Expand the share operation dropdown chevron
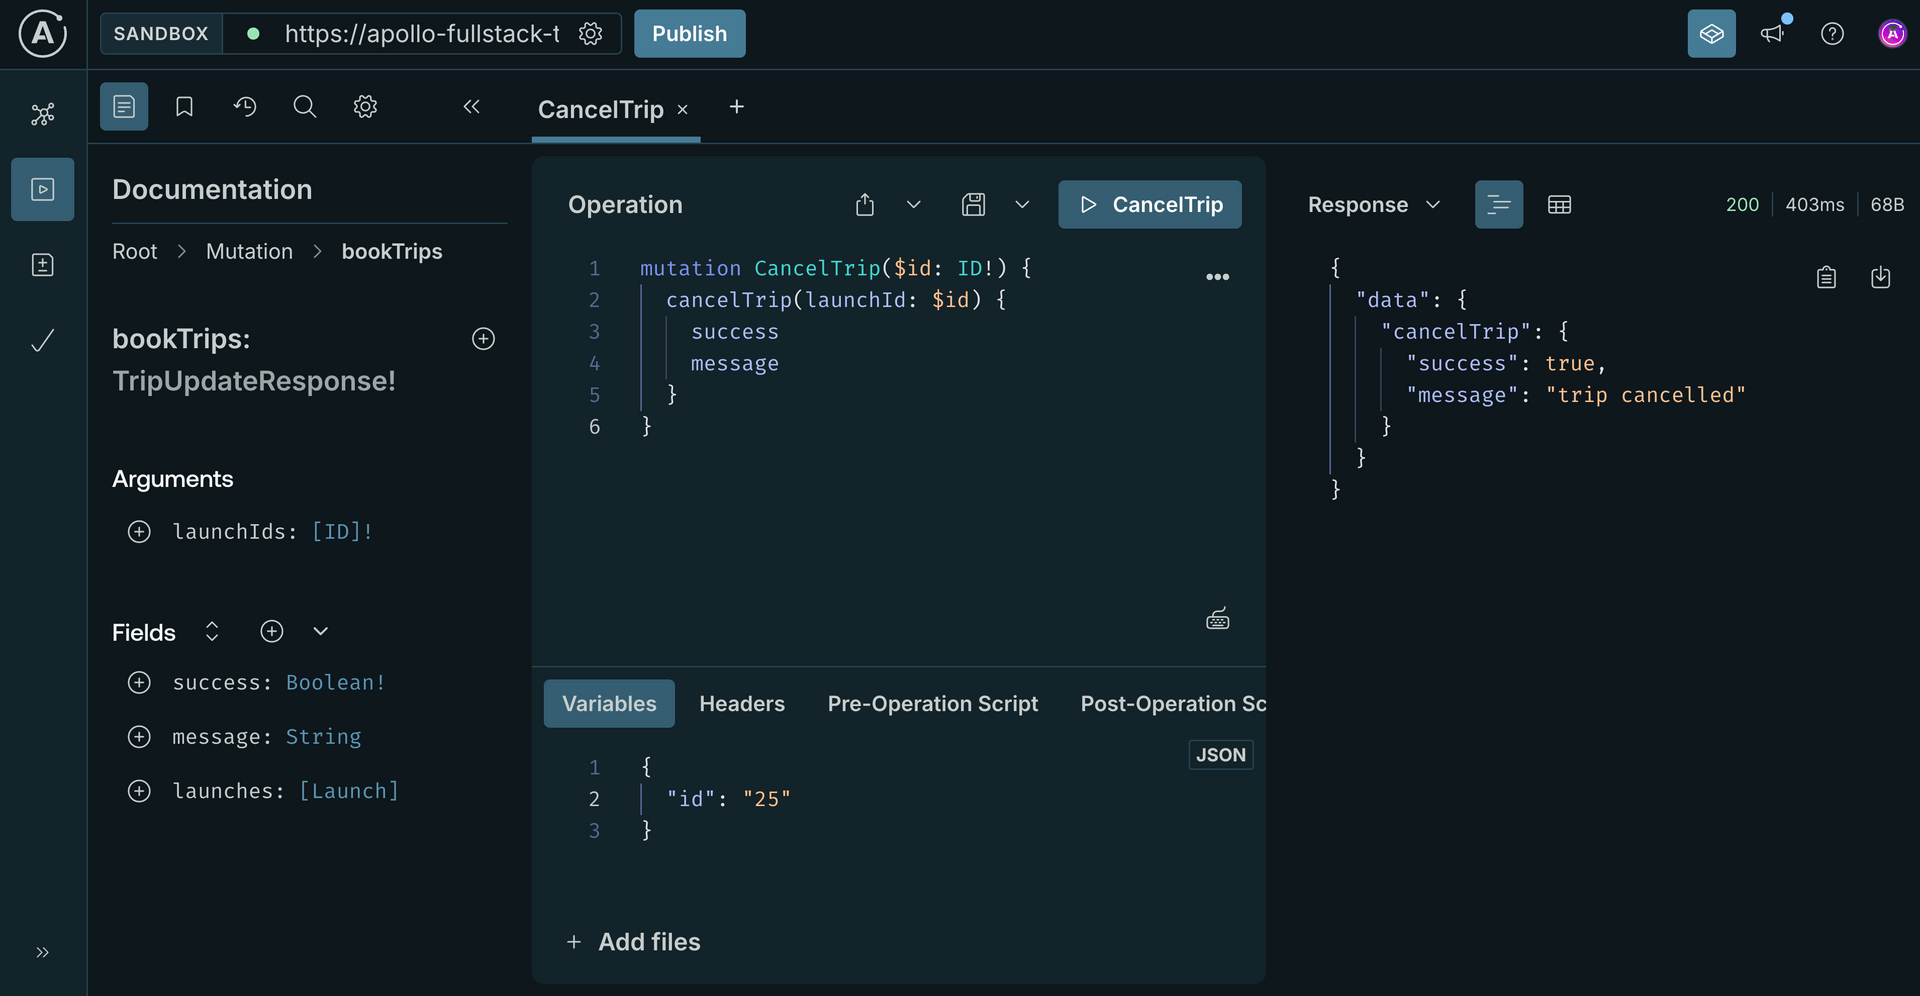This screenshot has width=1920, height=996. [x=913, y=204]
